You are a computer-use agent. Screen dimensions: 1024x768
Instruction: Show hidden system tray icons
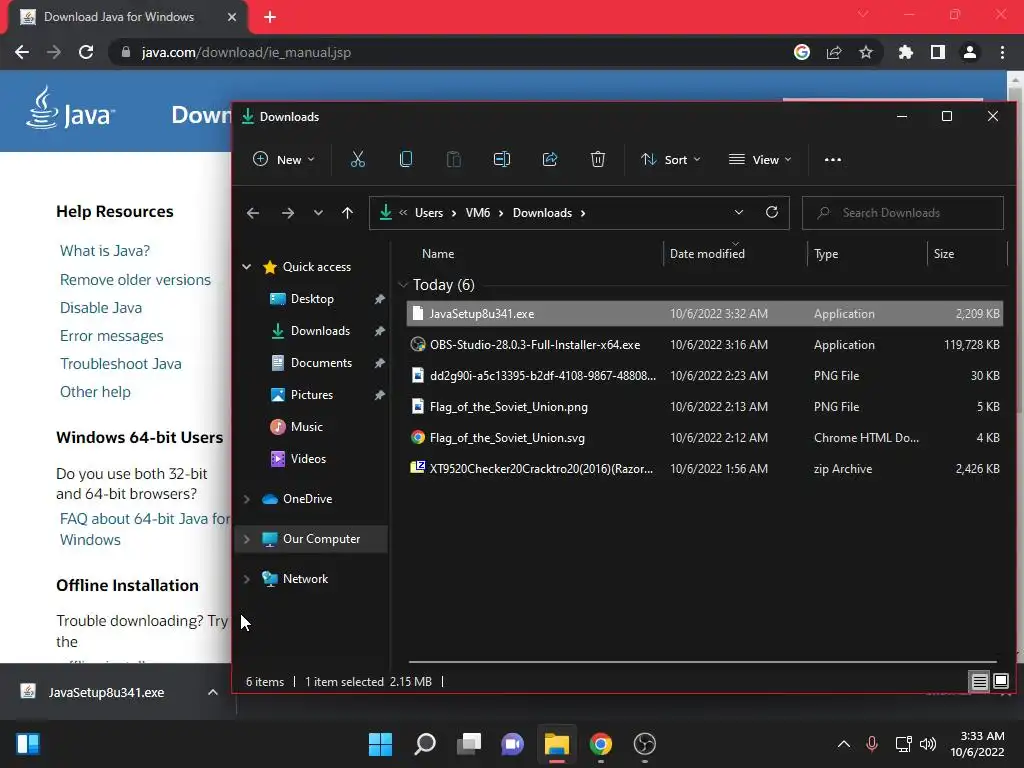tap(844, 744)
